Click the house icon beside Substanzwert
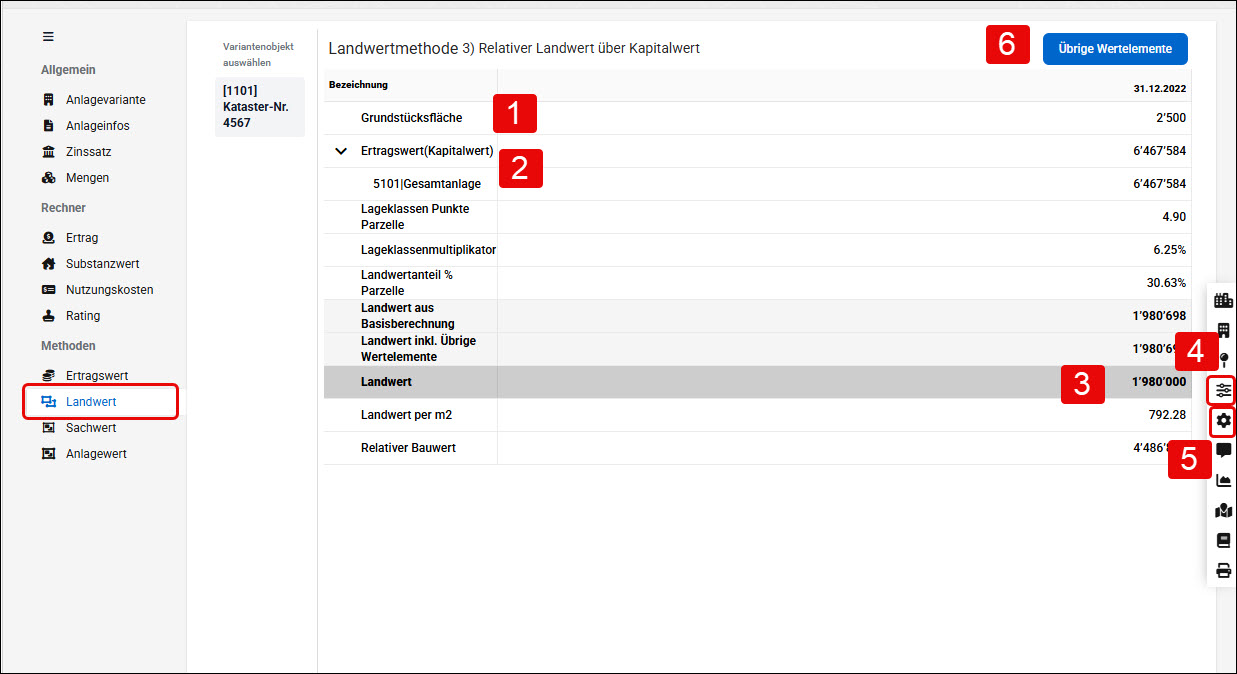This screenshot has width=1237, height=674. [x=48, y=264]
